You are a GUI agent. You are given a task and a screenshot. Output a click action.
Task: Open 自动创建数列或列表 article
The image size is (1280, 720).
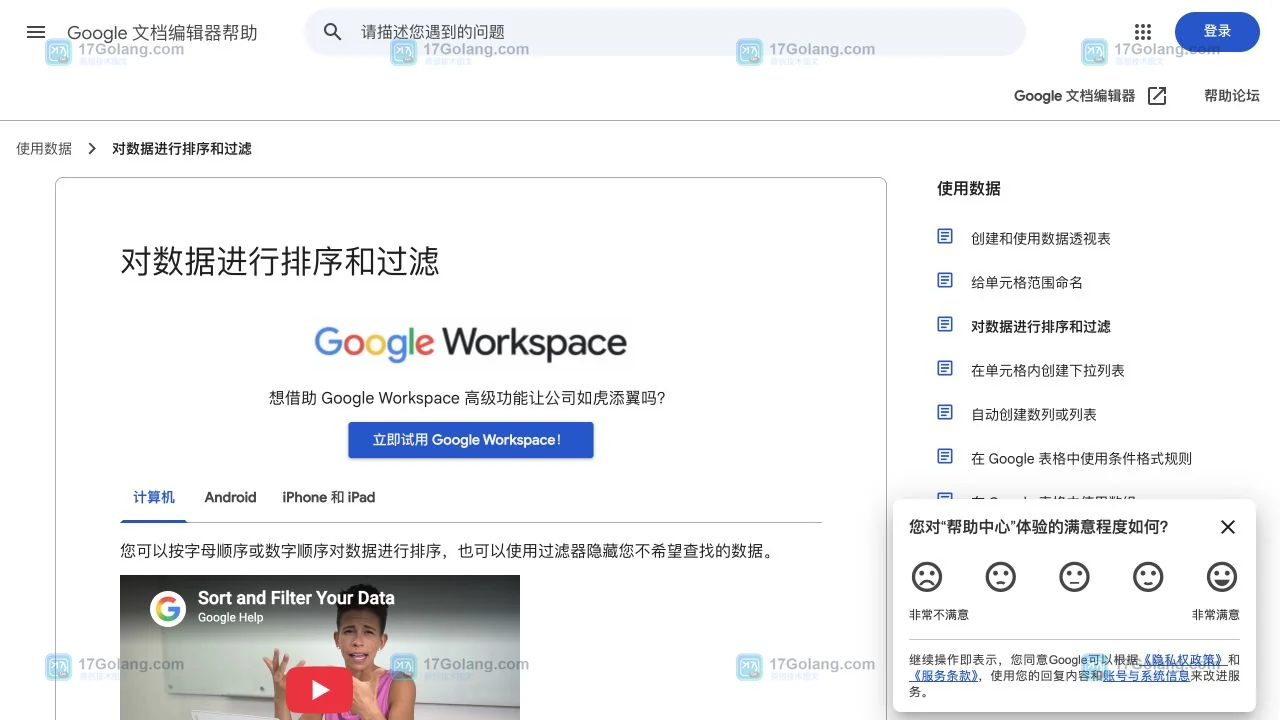click(x=1034, y=414)
